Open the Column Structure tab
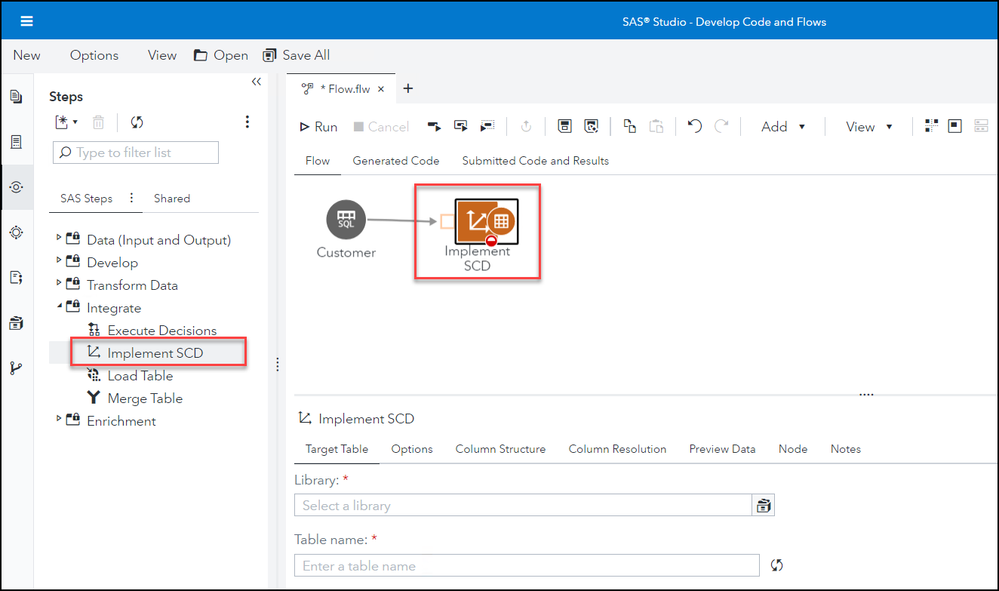The height and width of the screenshot is (591, 999). (500, 449)
